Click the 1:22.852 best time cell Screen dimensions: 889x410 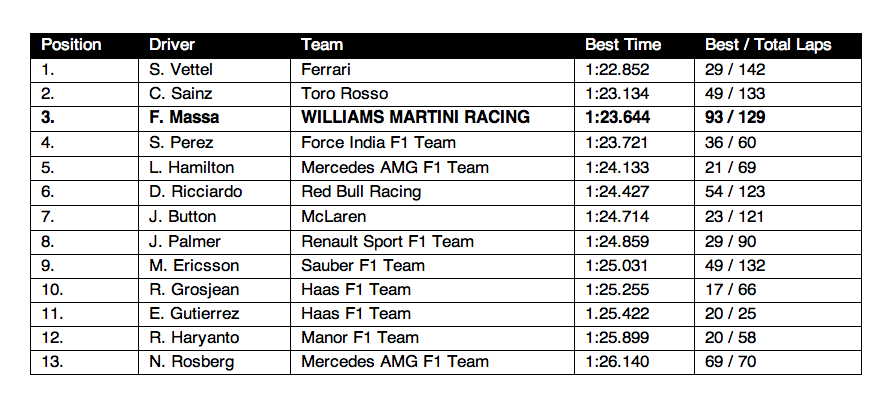pos(618,69)
